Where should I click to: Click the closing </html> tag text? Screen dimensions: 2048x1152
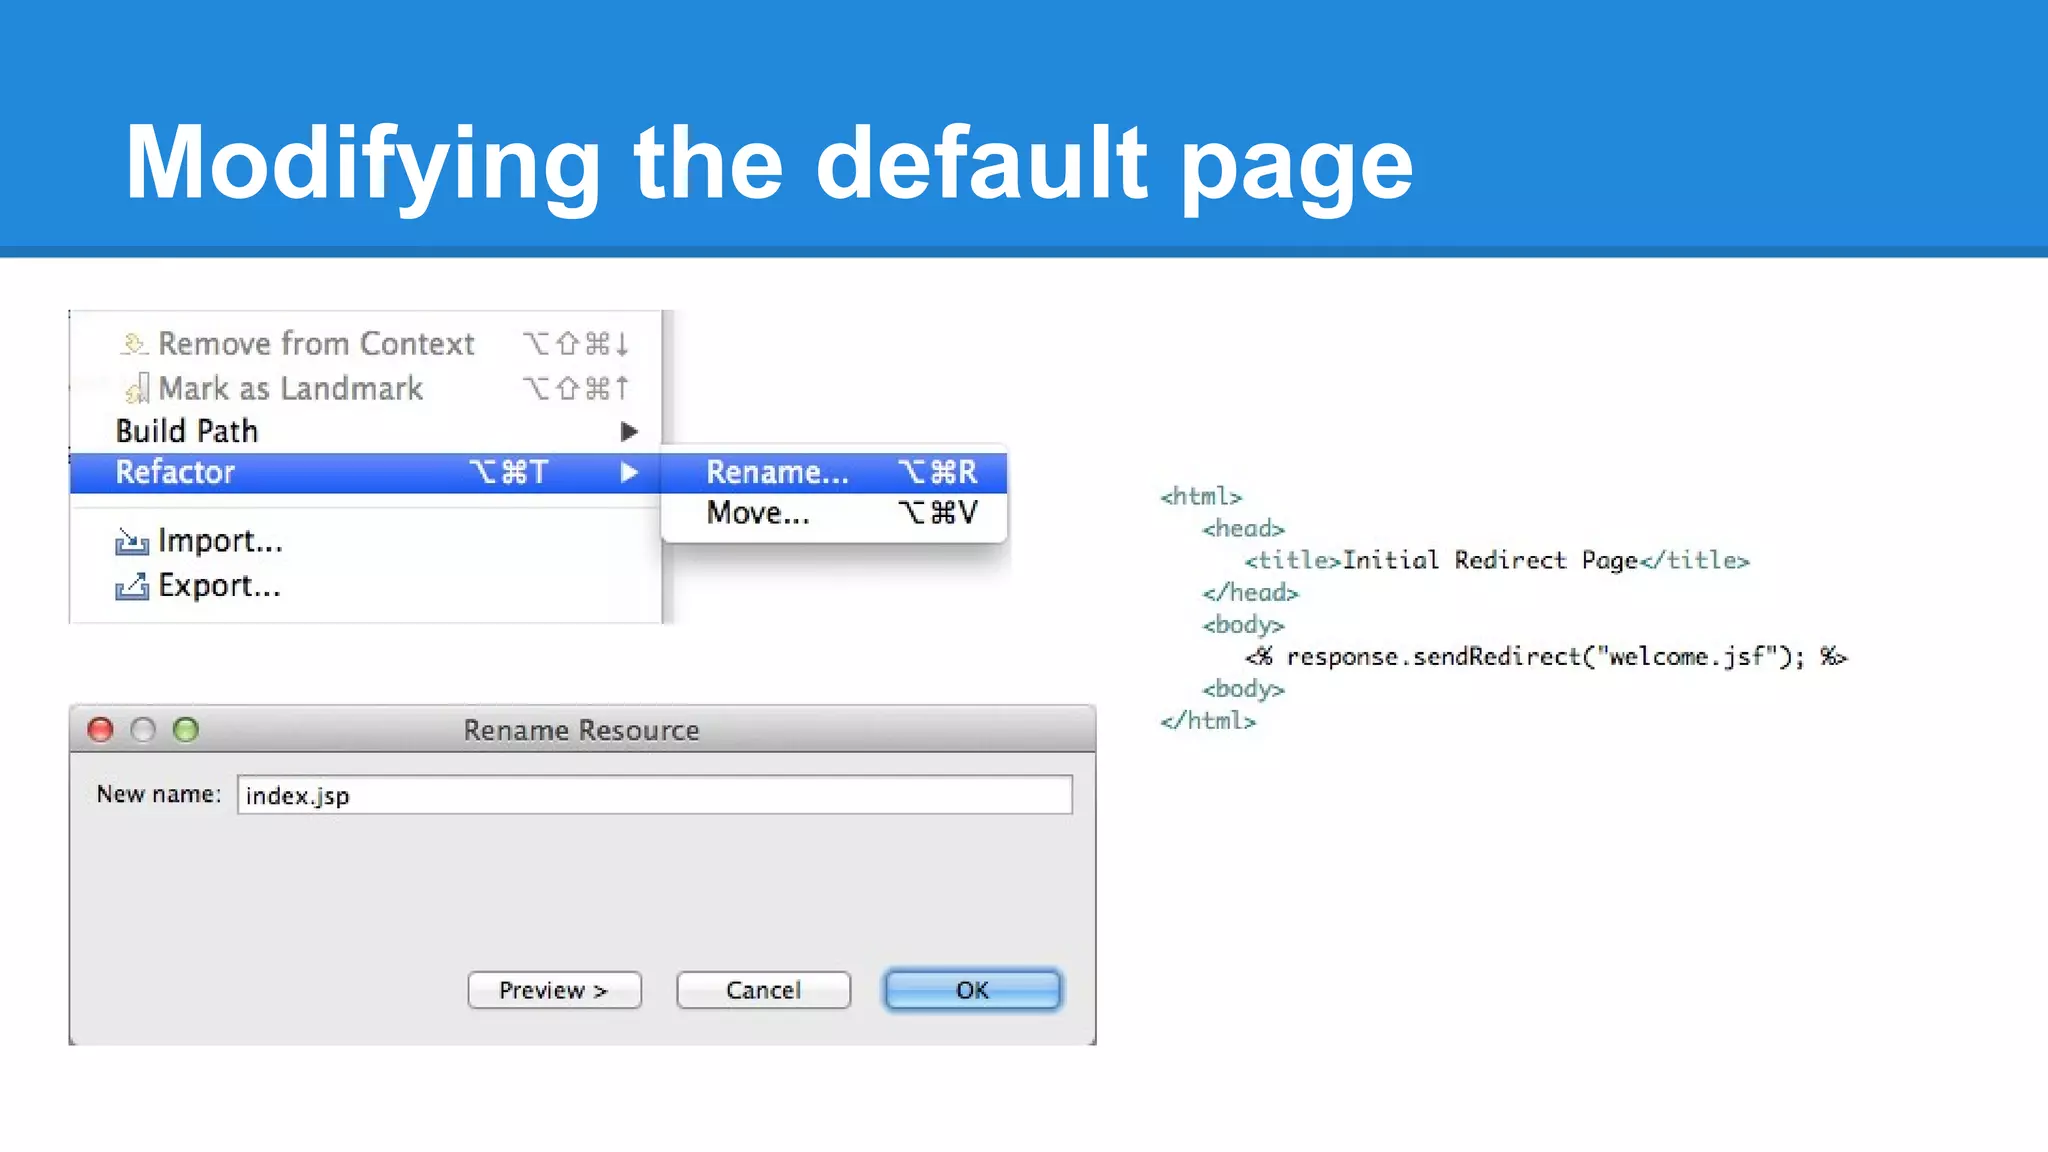point(1208,721)
